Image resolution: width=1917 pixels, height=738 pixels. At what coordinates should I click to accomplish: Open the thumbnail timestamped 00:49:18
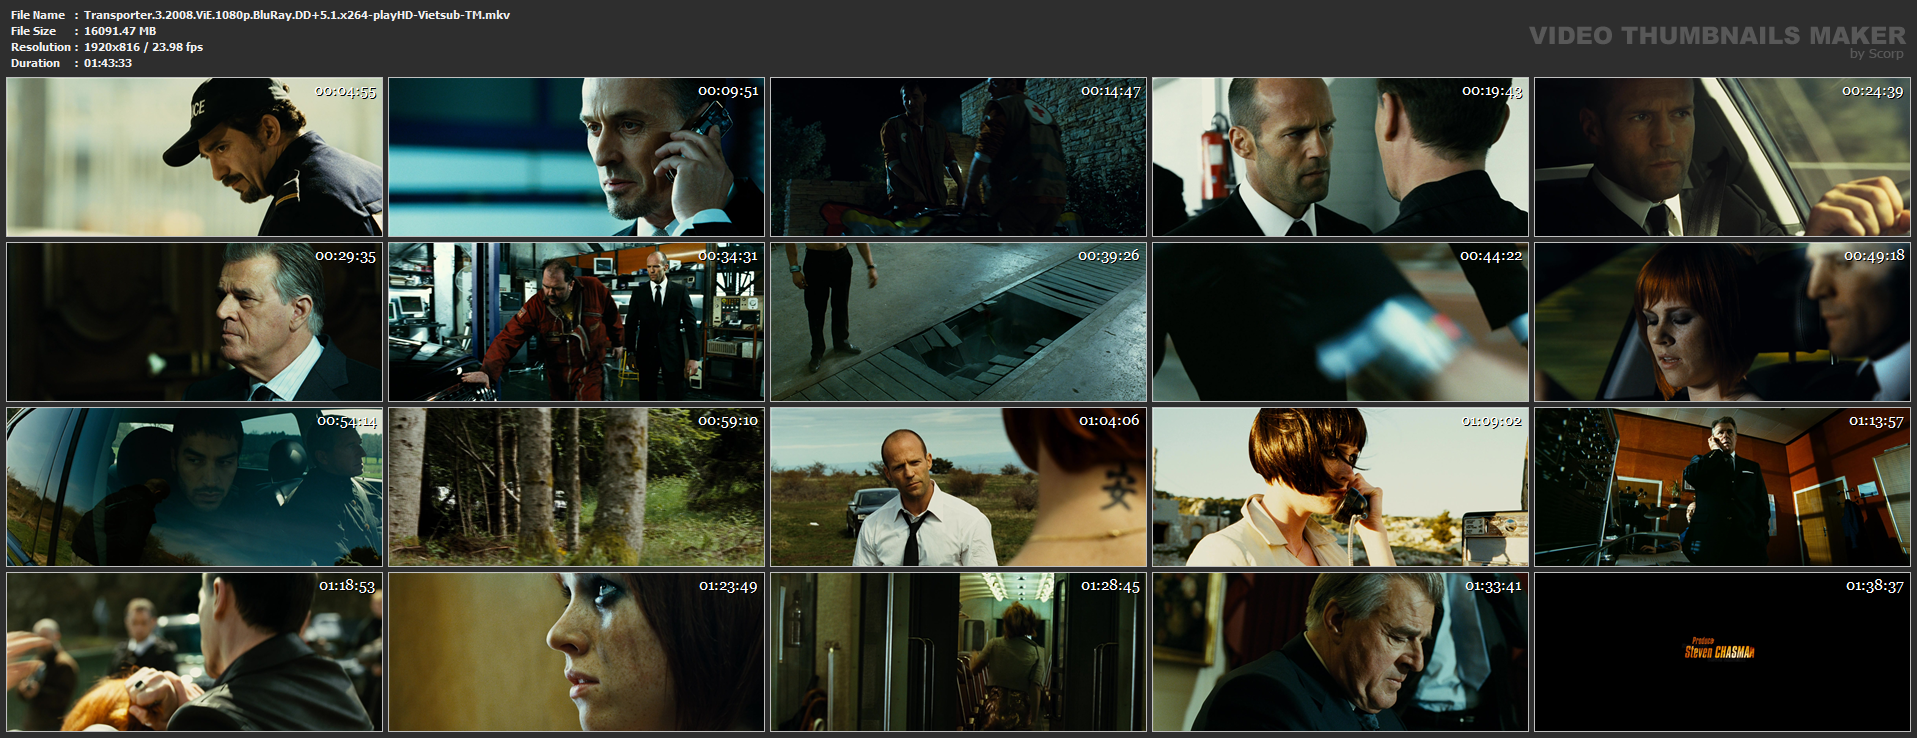[1722, 322]
